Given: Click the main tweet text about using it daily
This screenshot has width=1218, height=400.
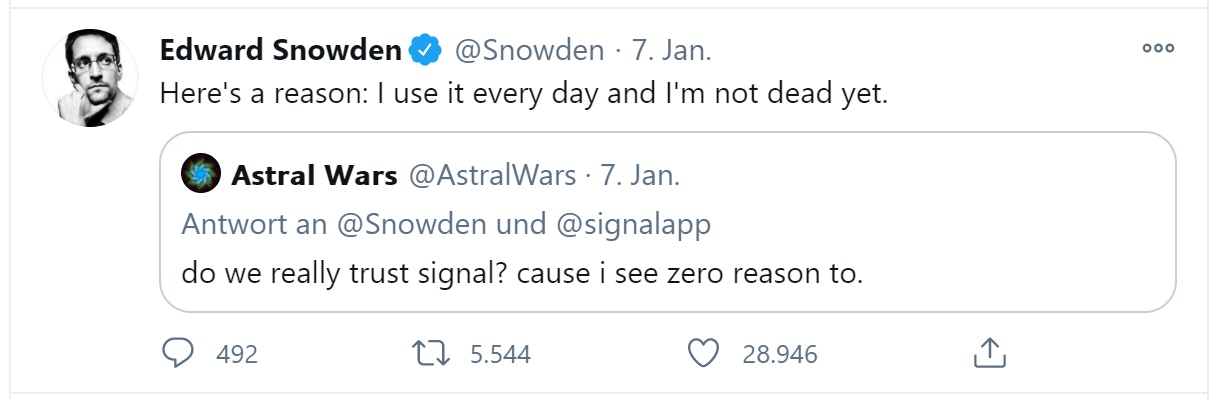Looking at the screenshot, I should pyautogui.click(x=524, y=95).
